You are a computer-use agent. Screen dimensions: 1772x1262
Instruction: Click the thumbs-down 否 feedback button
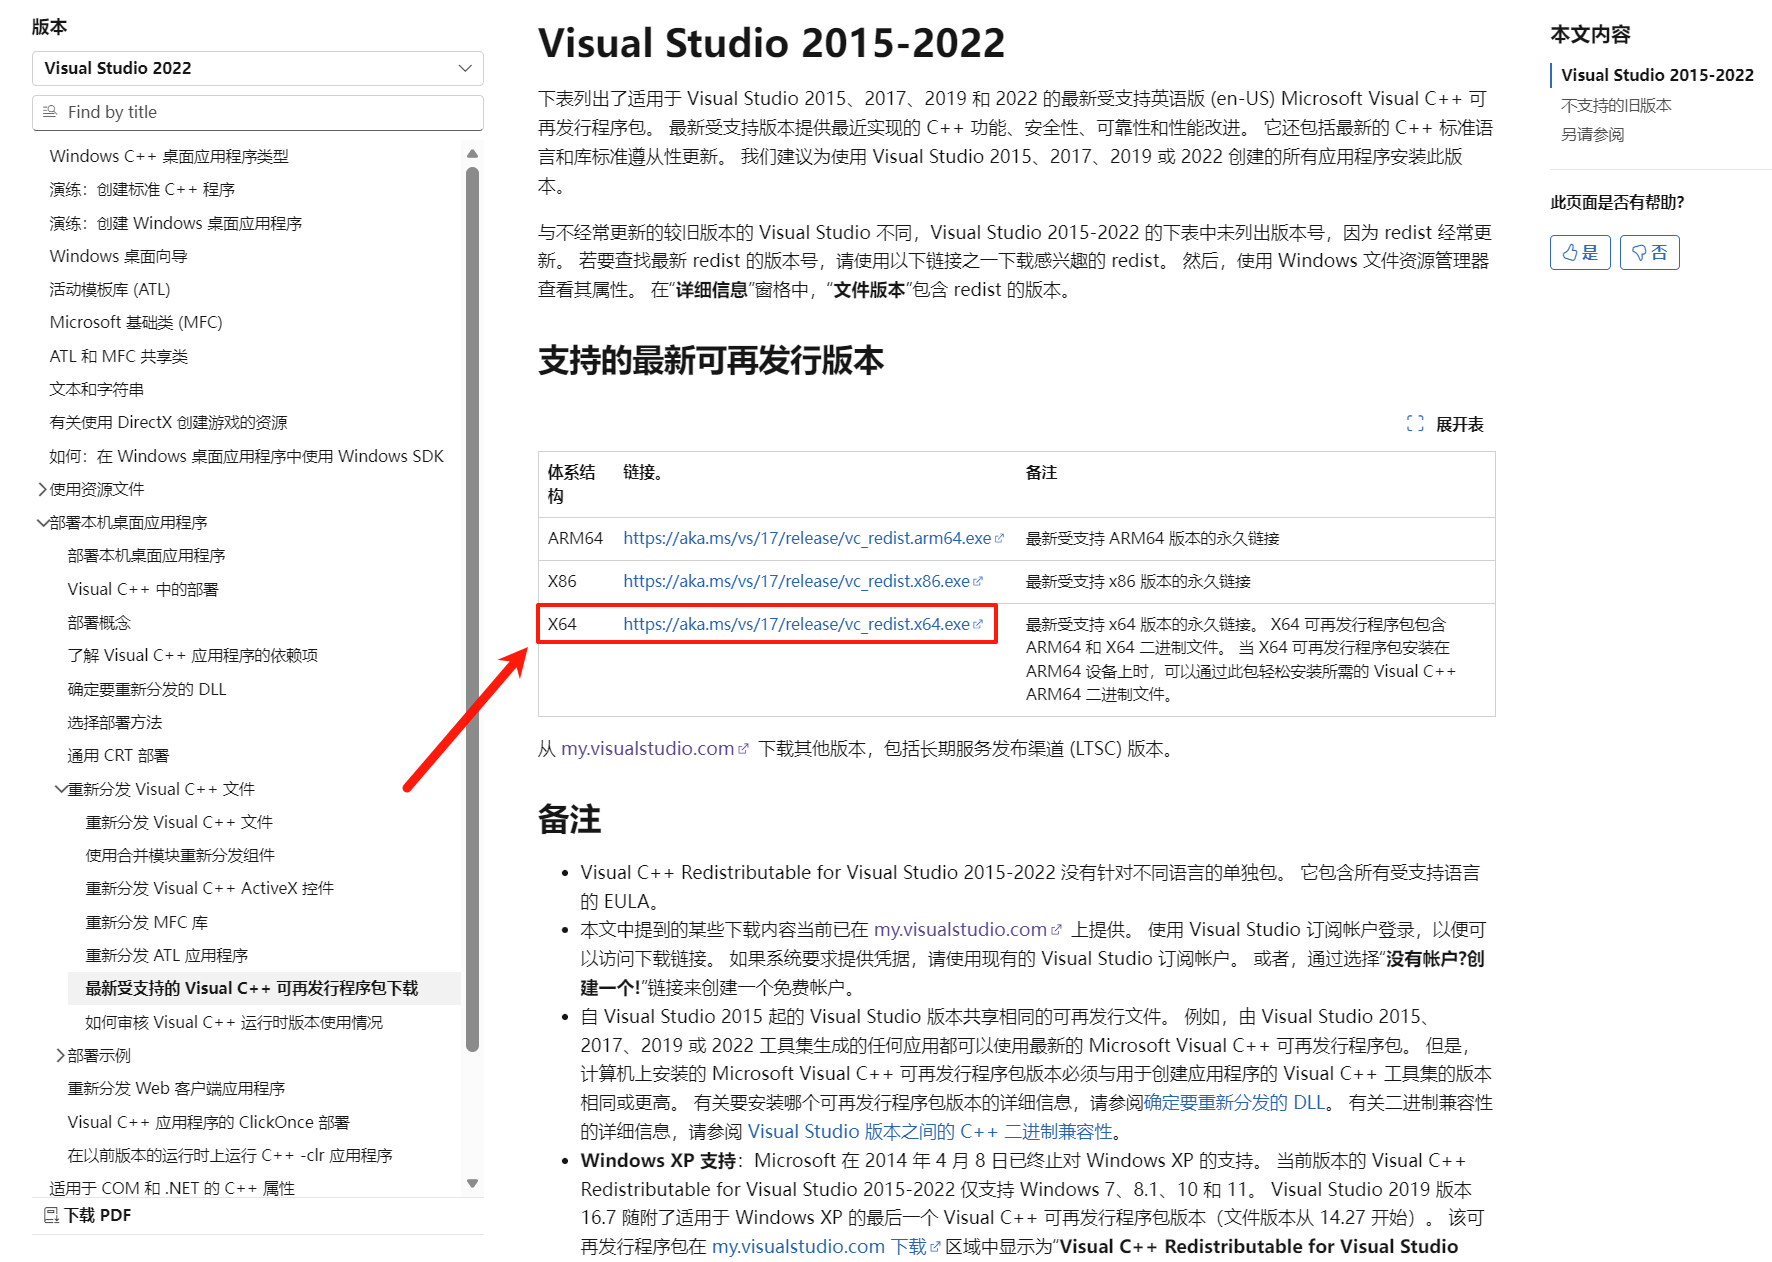[x=1649, y=253]
